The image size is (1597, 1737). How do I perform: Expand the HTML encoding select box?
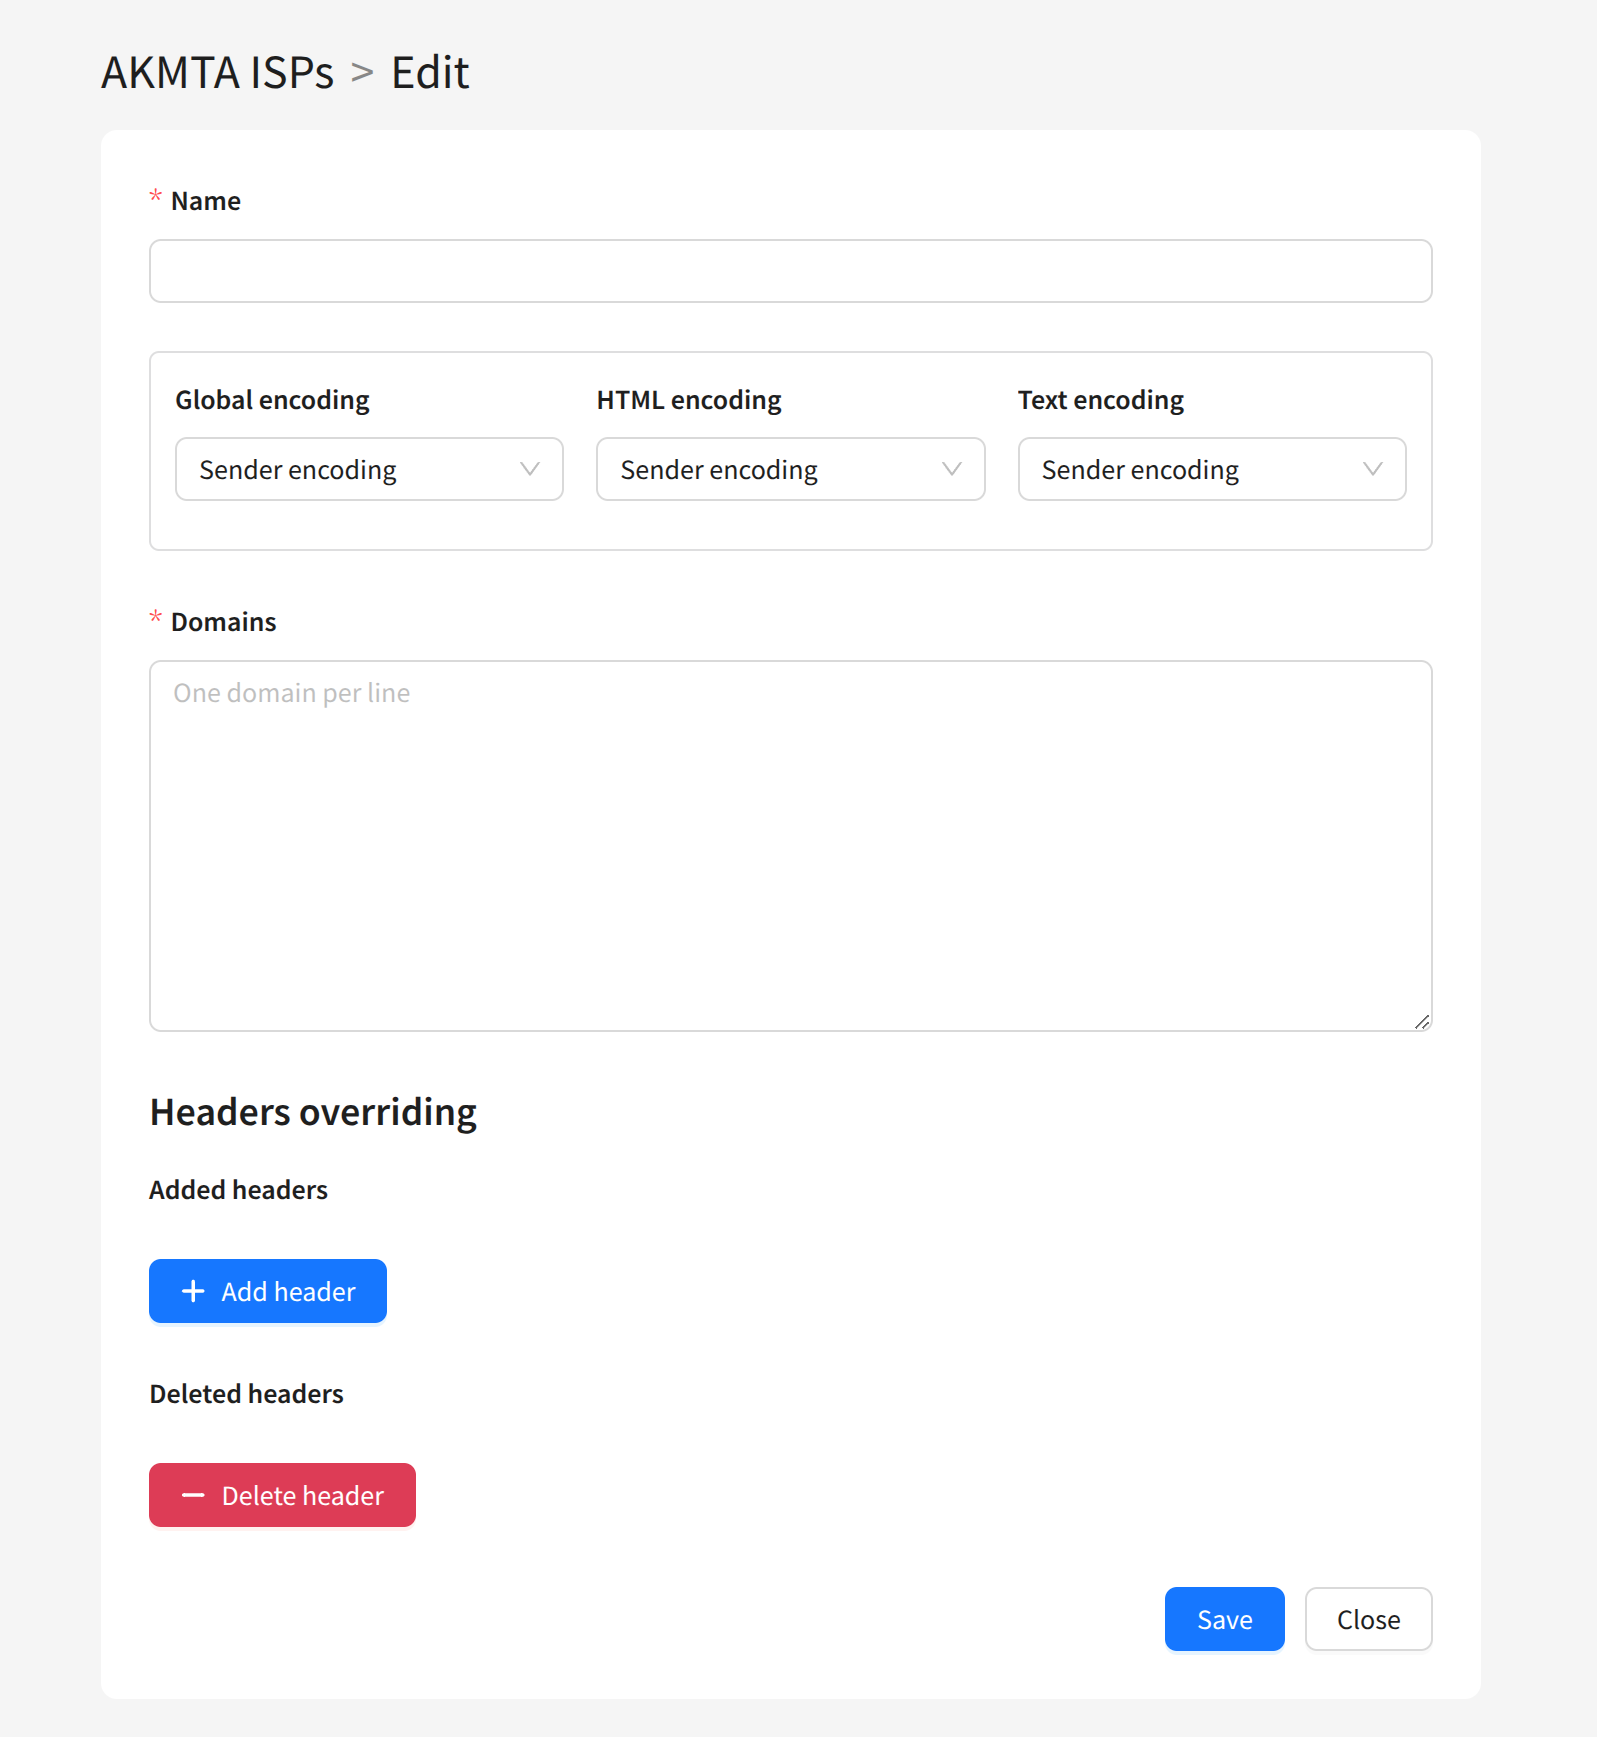click(789, 469)
